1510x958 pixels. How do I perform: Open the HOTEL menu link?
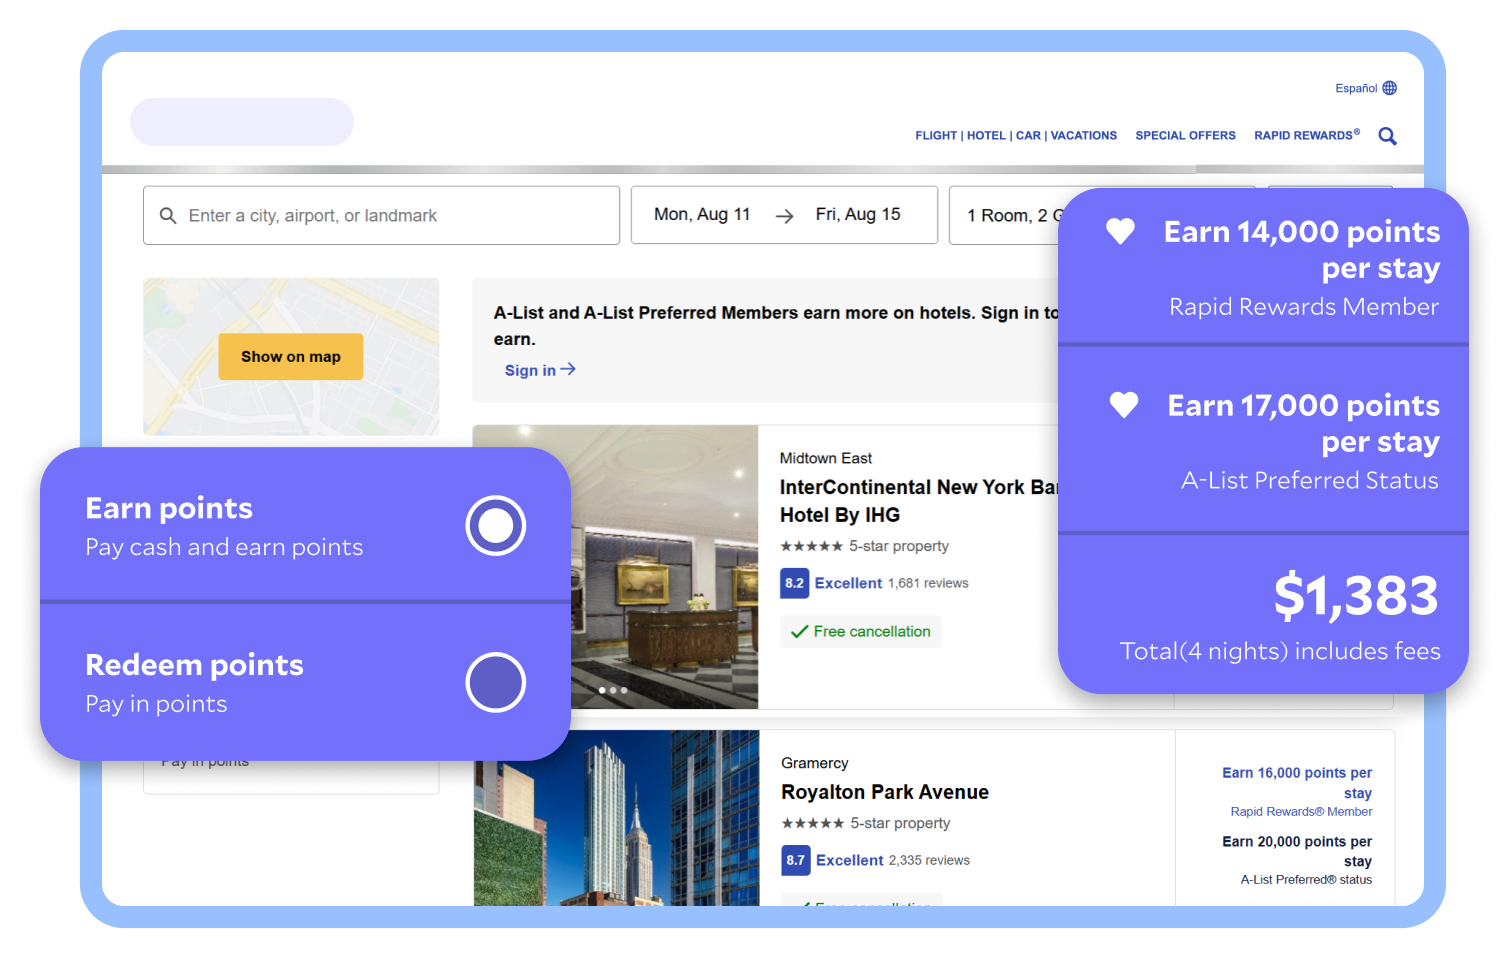pos(986,136)
